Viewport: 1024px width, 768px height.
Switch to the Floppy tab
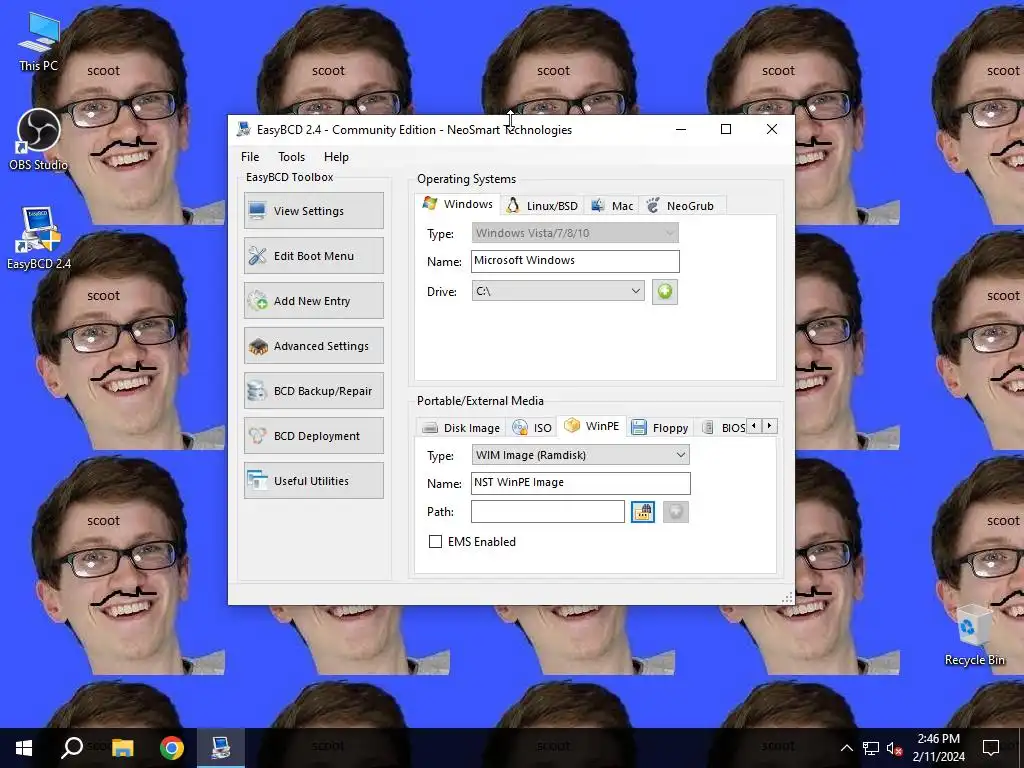[x=660, y=428]
